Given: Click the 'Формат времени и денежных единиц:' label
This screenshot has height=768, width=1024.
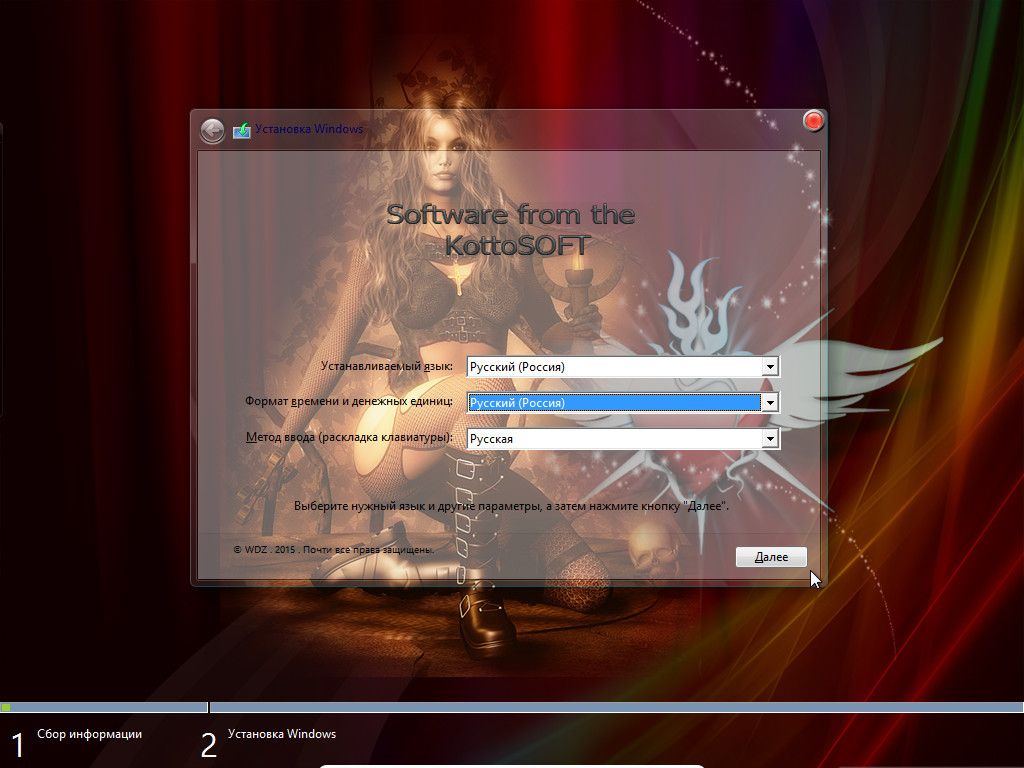Looking at the screenshot, I should click(x=349, y=401).
